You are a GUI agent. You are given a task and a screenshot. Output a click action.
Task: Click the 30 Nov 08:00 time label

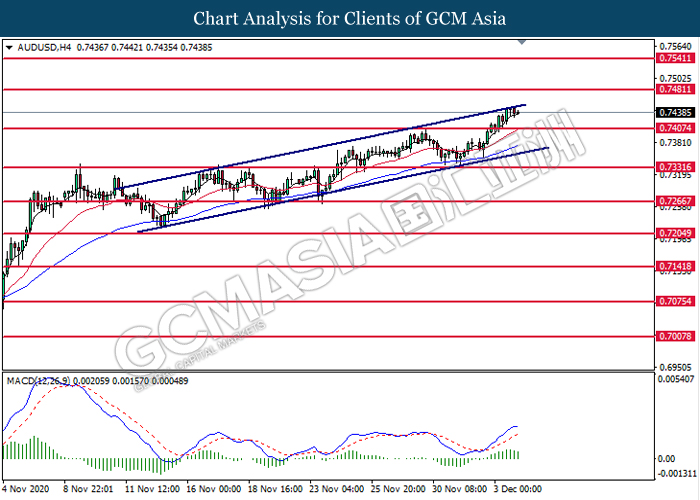pyautogui.click(x=459, y=489)
